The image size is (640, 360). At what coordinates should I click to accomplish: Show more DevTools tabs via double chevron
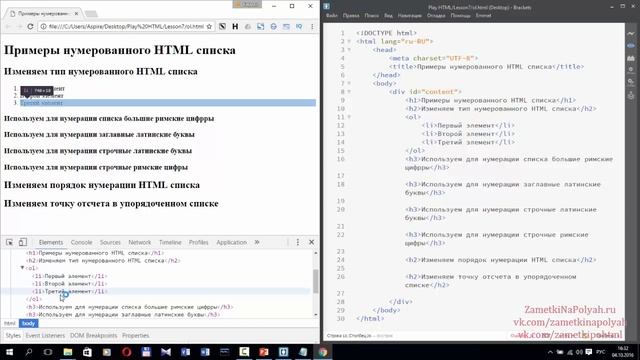click(257, 242)
